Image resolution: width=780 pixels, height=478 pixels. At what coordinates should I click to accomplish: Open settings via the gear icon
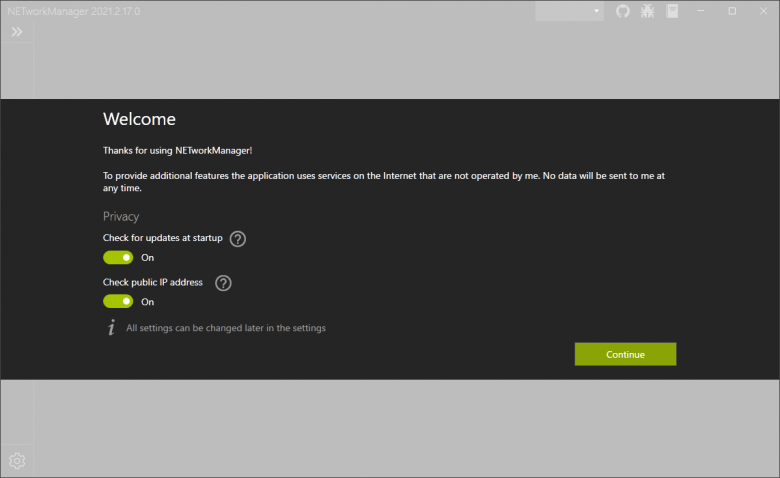coord(17,461)
